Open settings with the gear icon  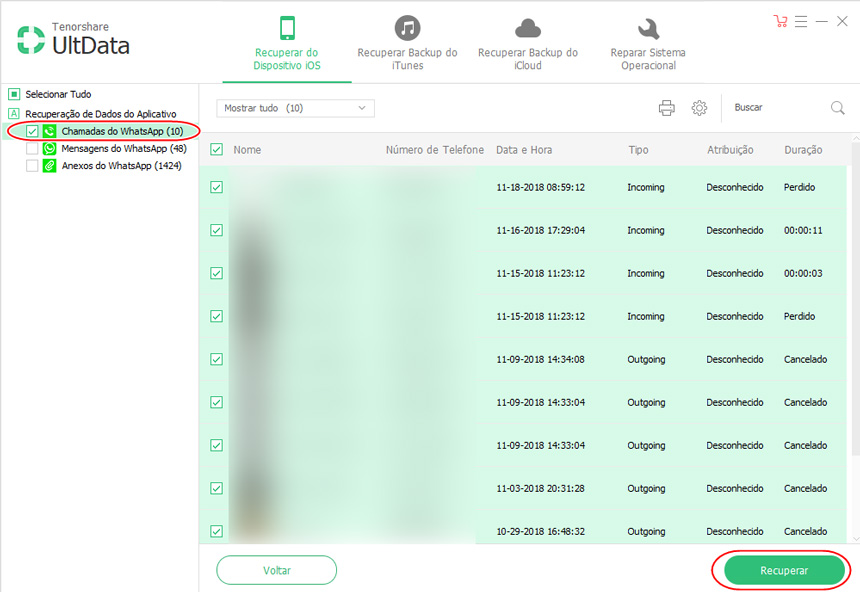click(x=699, y=108)
